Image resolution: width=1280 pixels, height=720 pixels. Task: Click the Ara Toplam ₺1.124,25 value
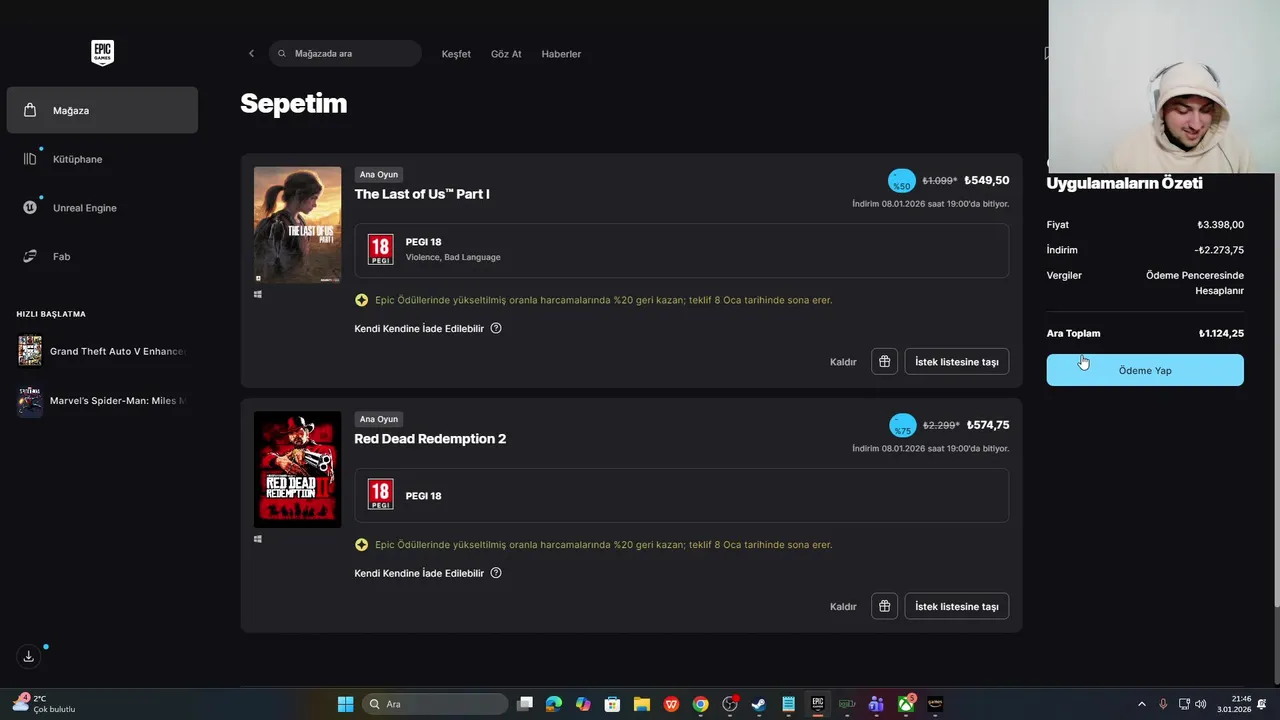click(x=1221, y=333)
